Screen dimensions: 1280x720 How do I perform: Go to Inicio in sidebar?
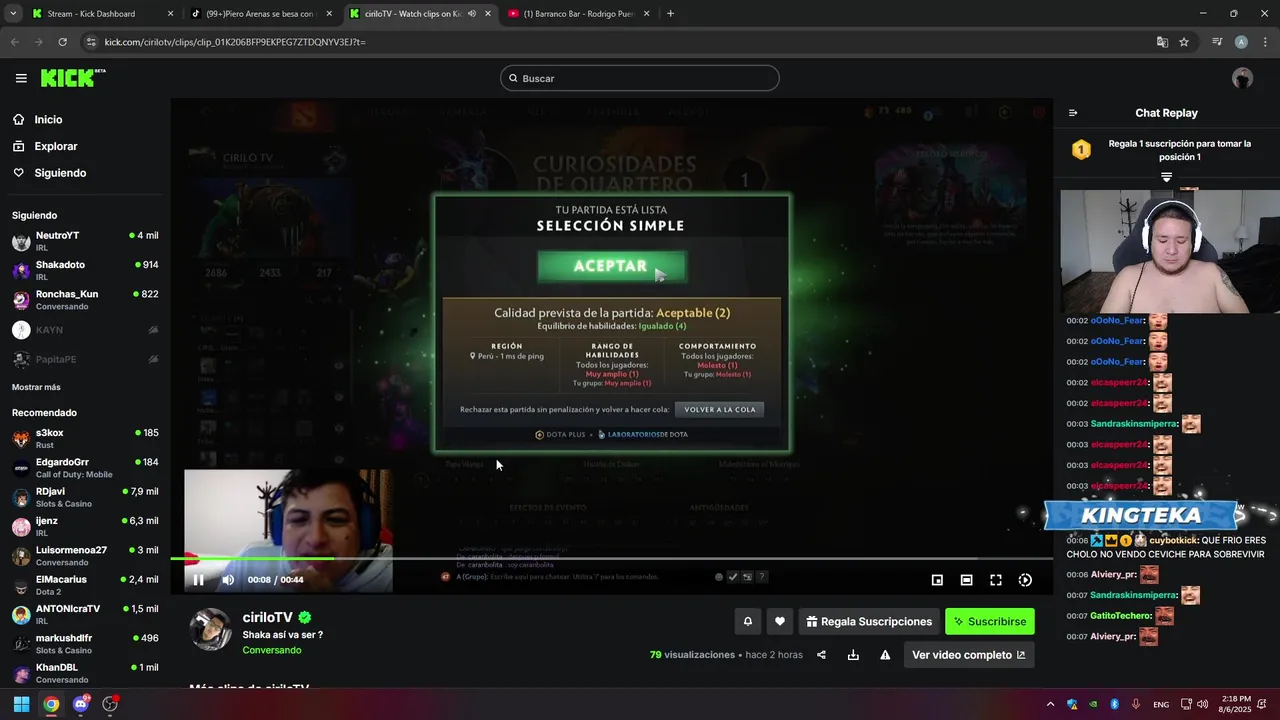[48, 120]
